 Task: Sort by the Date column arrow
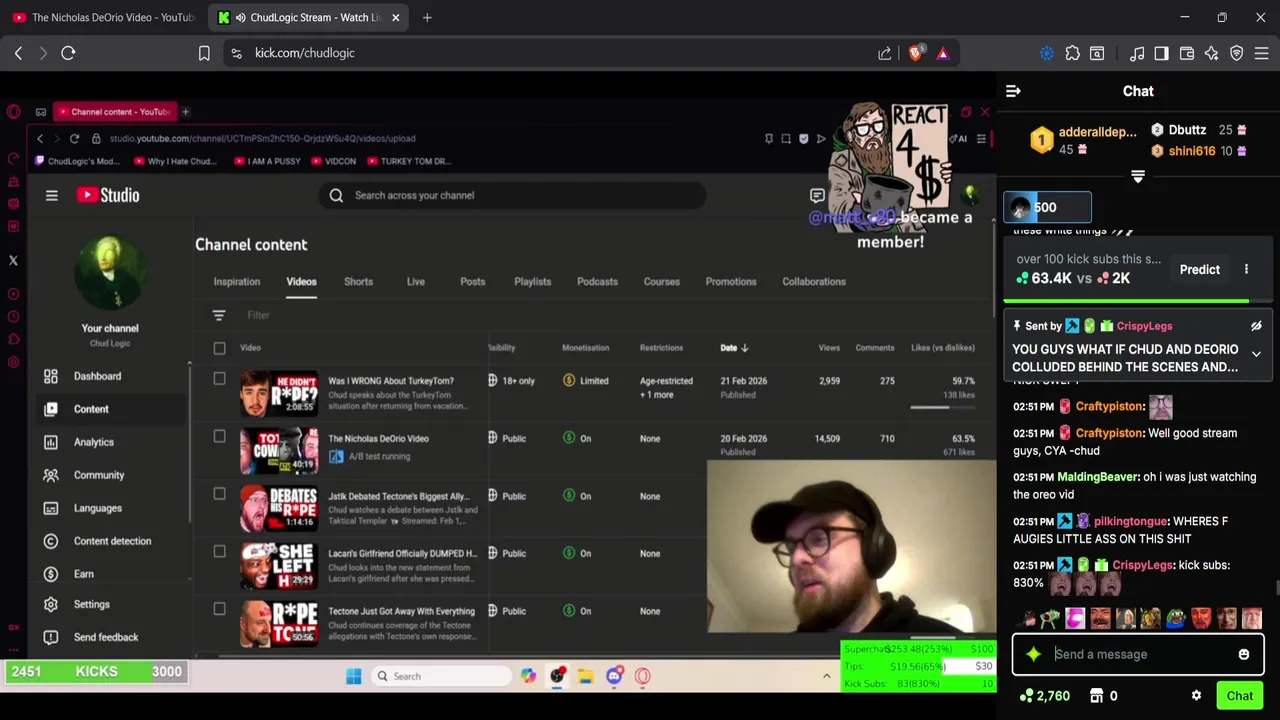(x=744, y=348)
